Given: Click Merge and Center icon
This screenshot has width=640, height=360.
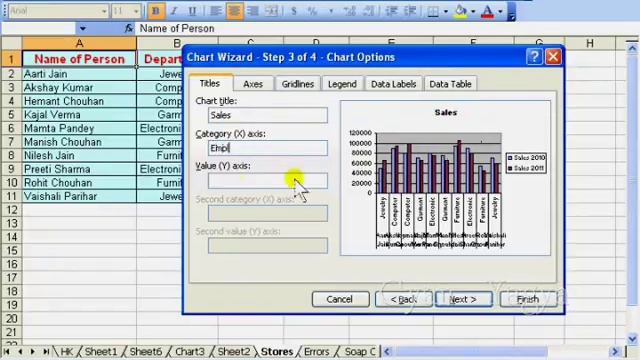Looking at the screenshot, I should (x=271, y=11).
